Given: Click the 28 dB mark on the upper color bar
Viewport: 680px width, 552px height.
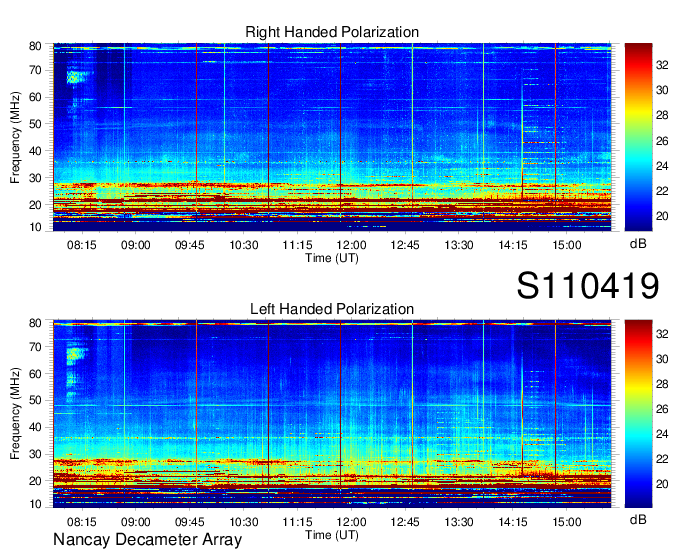Looking at the screenshot, I should pyautogui.click(x=662, y=115).
